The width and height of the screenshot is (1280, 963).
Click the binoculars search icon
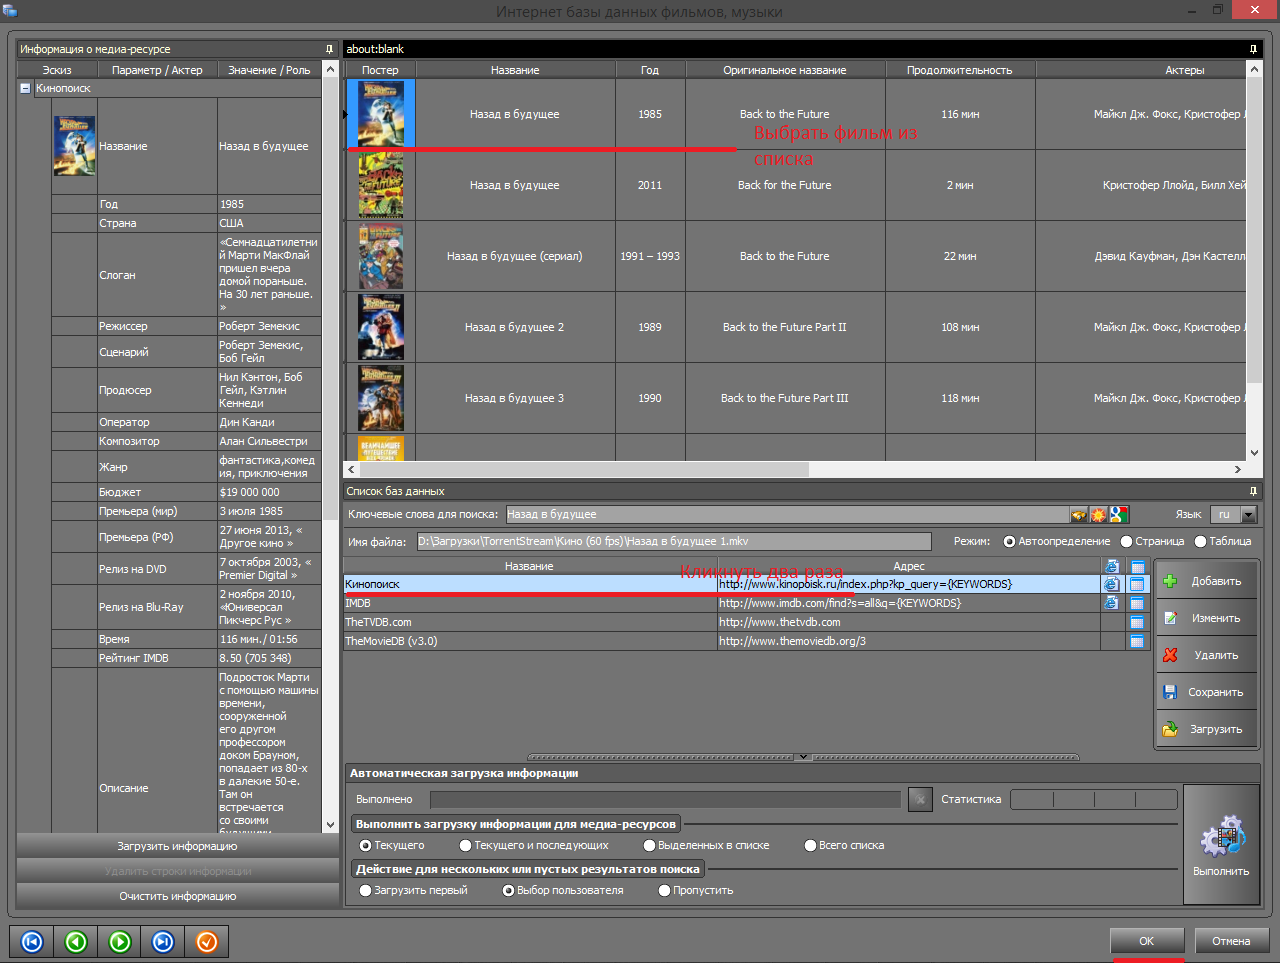(1078, 515)
